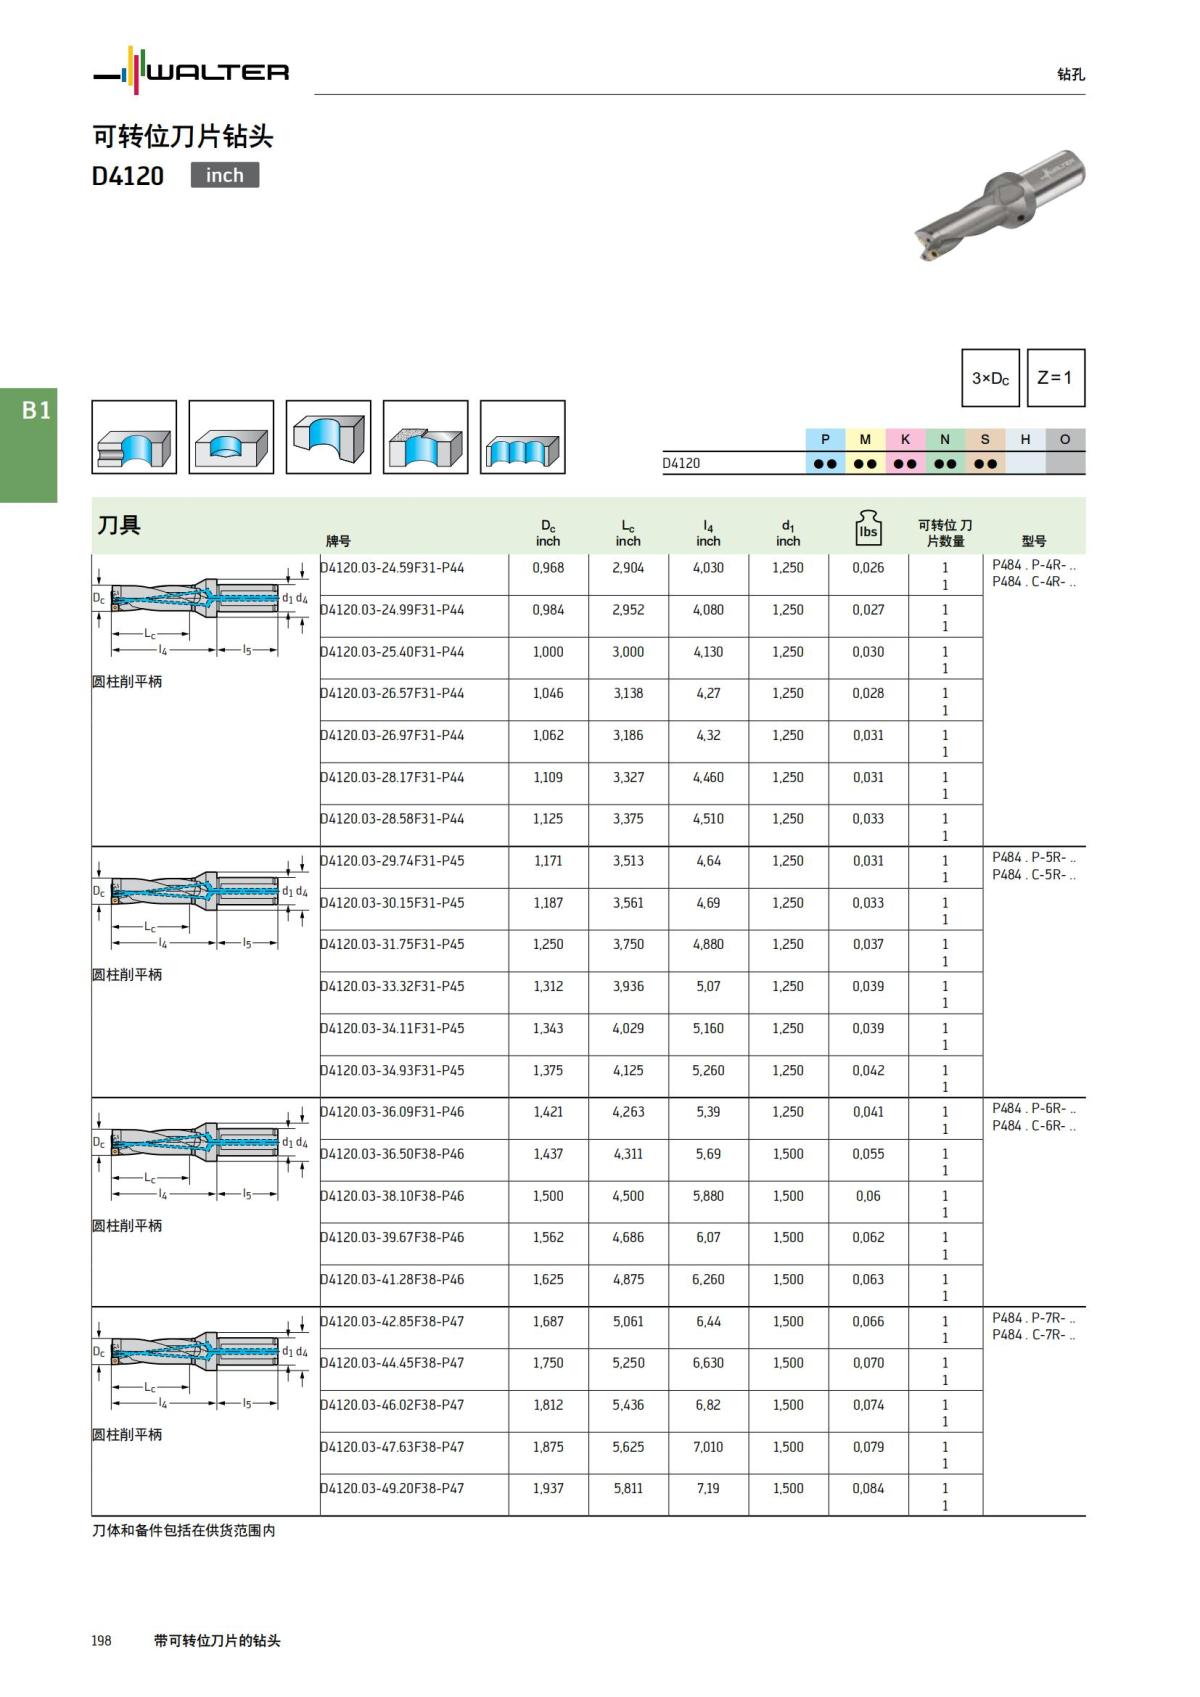Image resolution: width=1200 pixels, height=1697 pixels.
Task: Click Lc value 3,000
Action: [628, 651]
